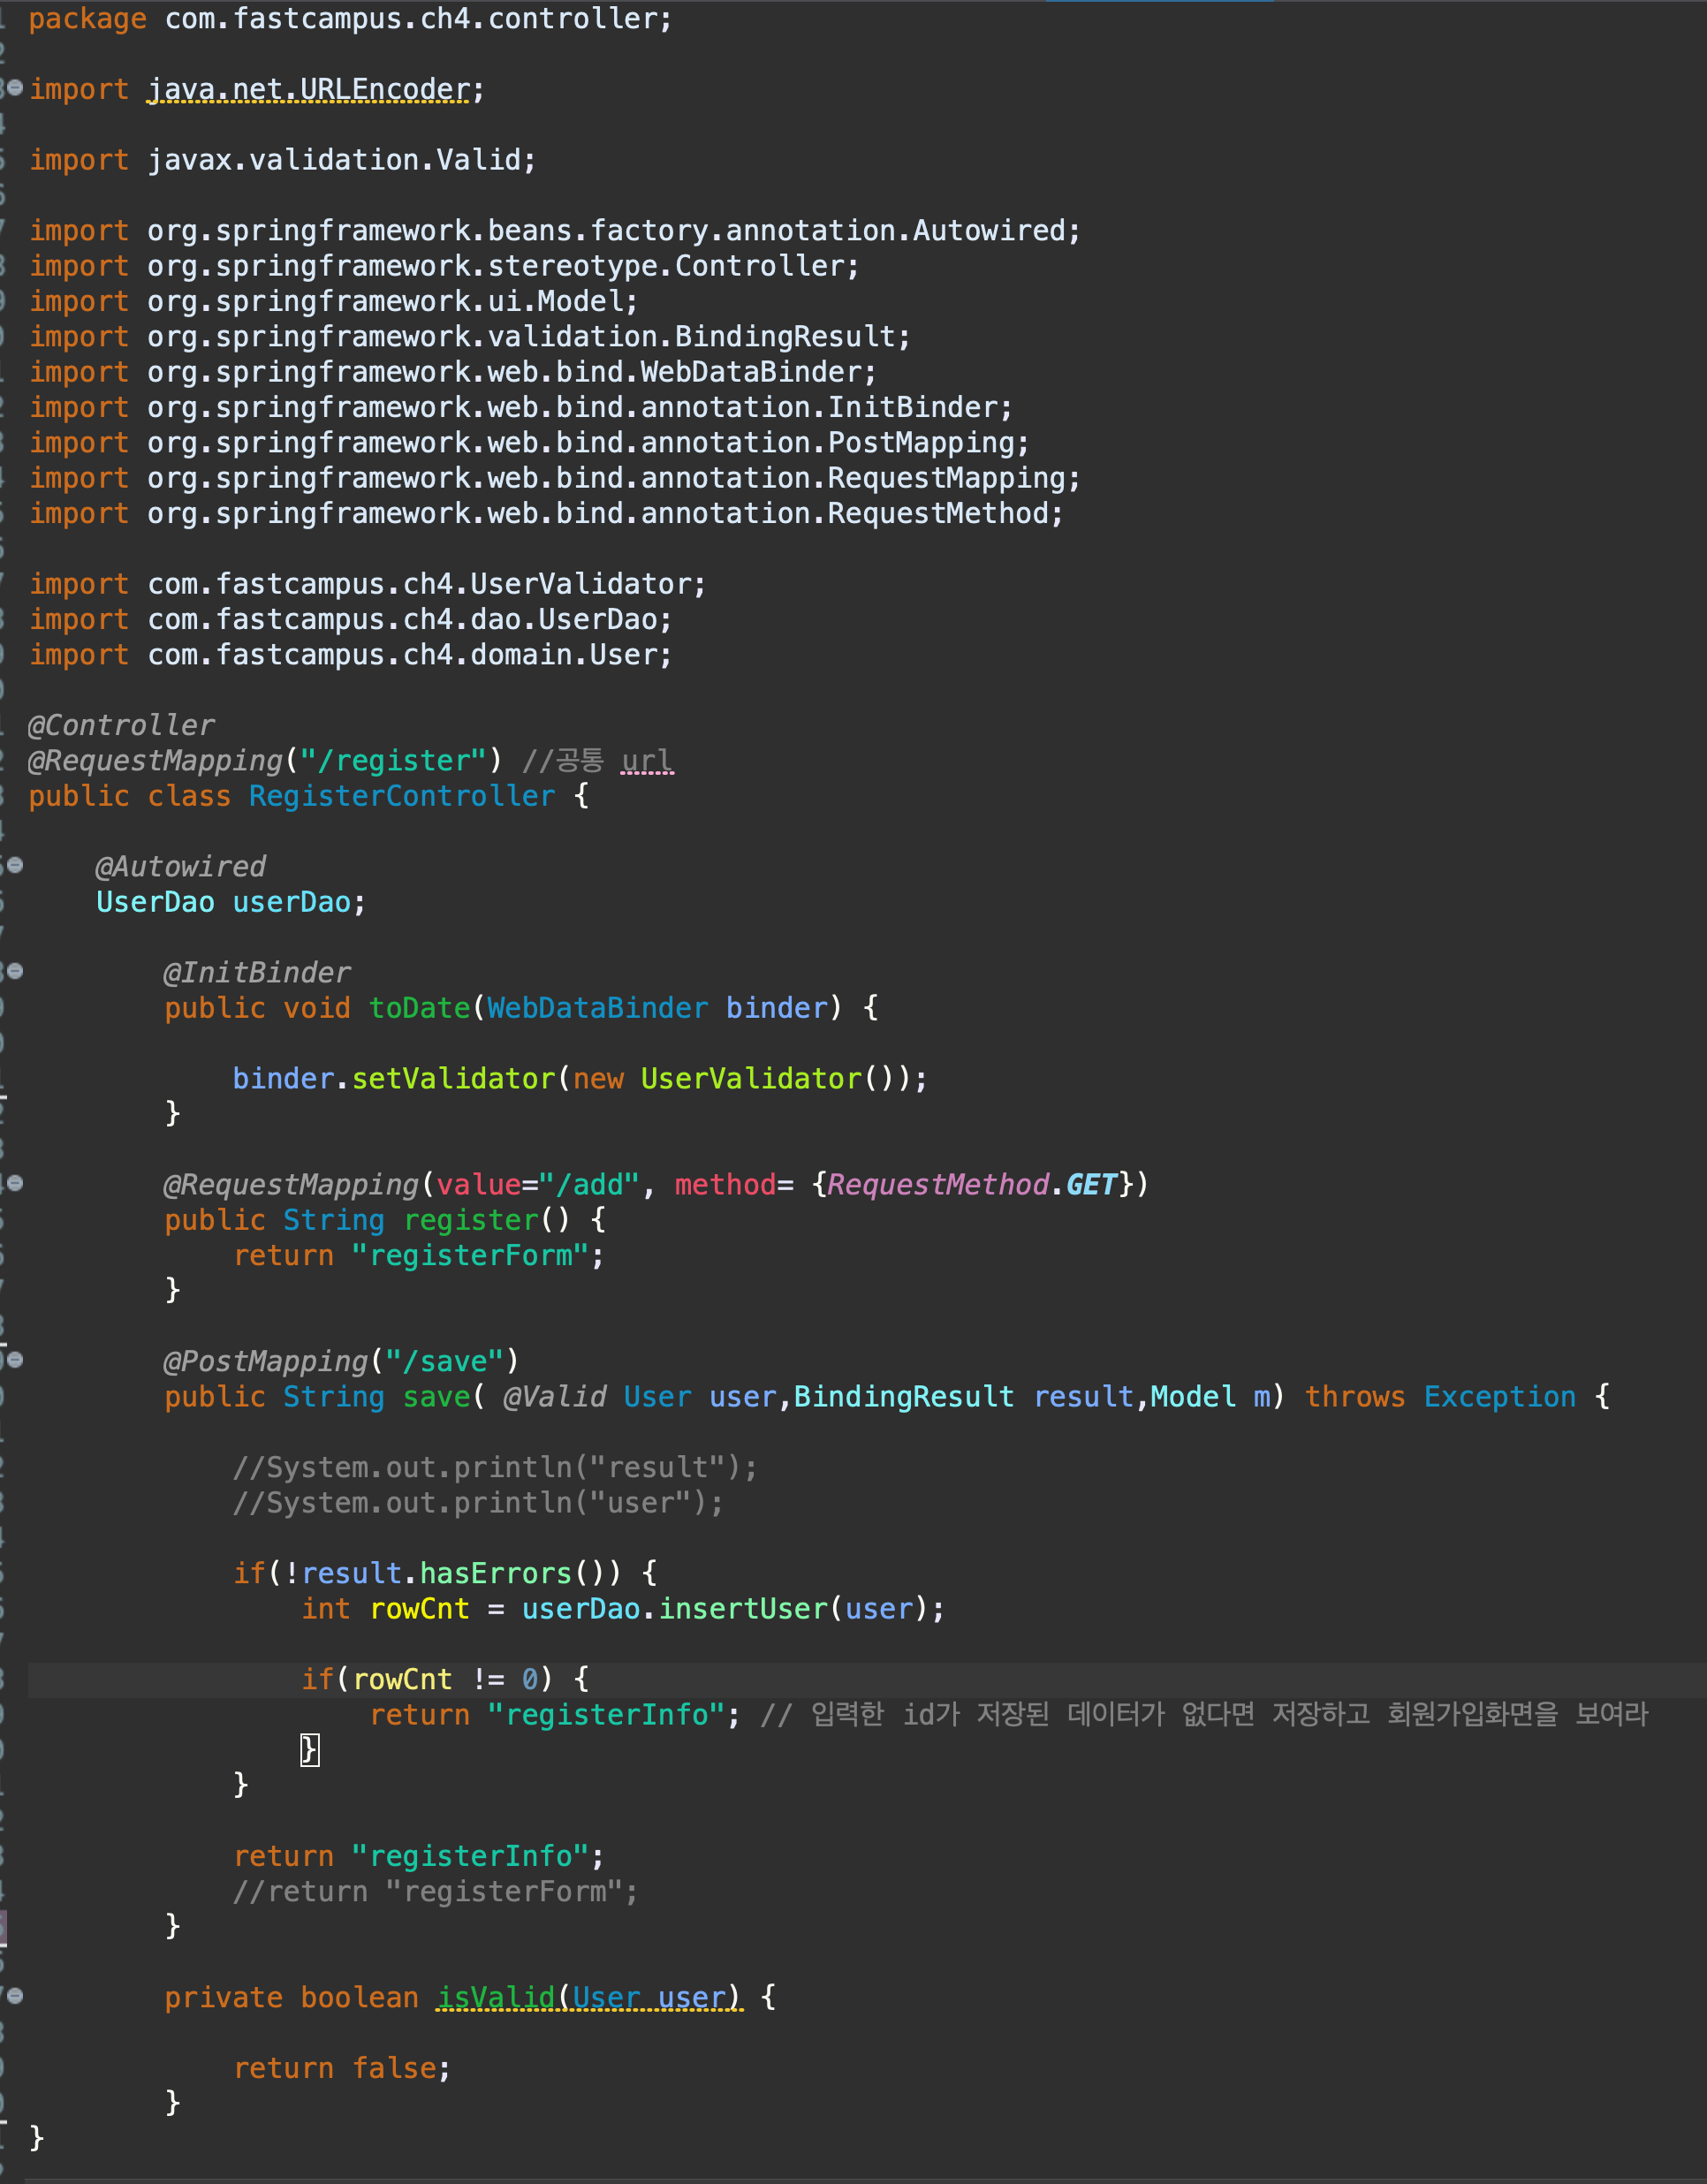This screenshot has width=1707, height=2184.
Task: Click the @Valid annotation in save parameters
Action: 554,1397
